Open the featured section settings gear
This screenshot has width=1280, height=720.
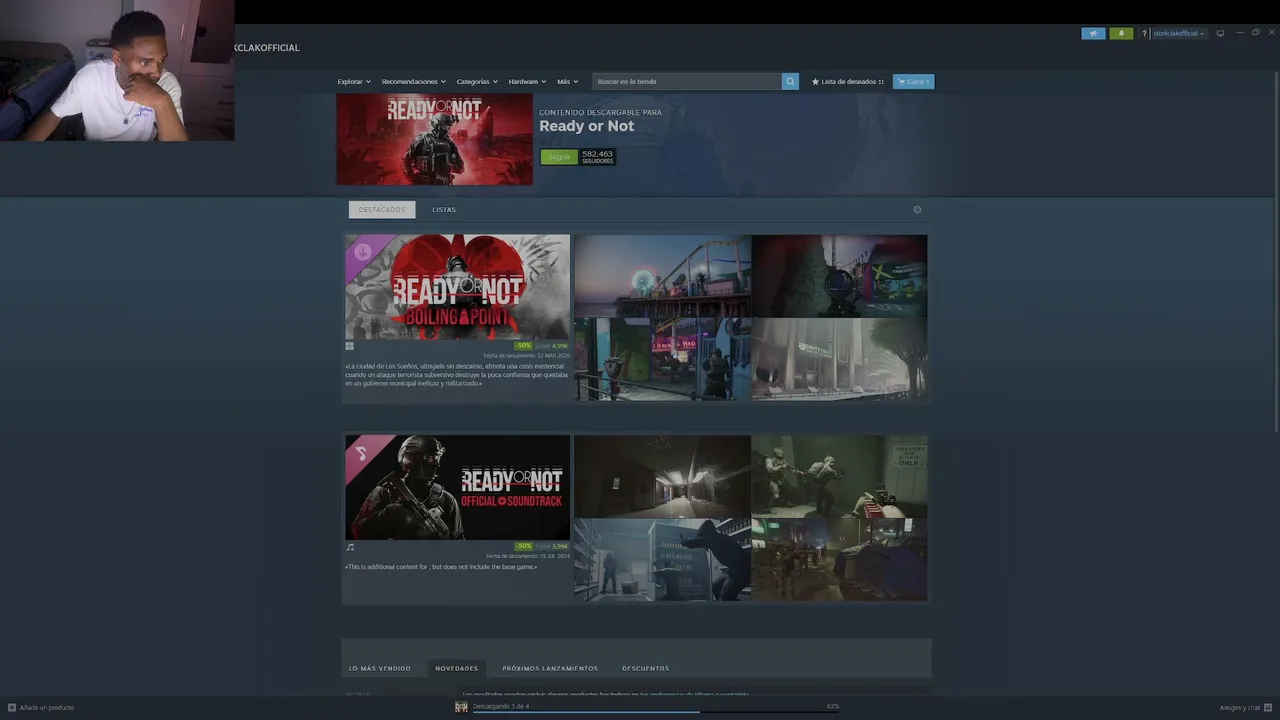pos(917,210)
